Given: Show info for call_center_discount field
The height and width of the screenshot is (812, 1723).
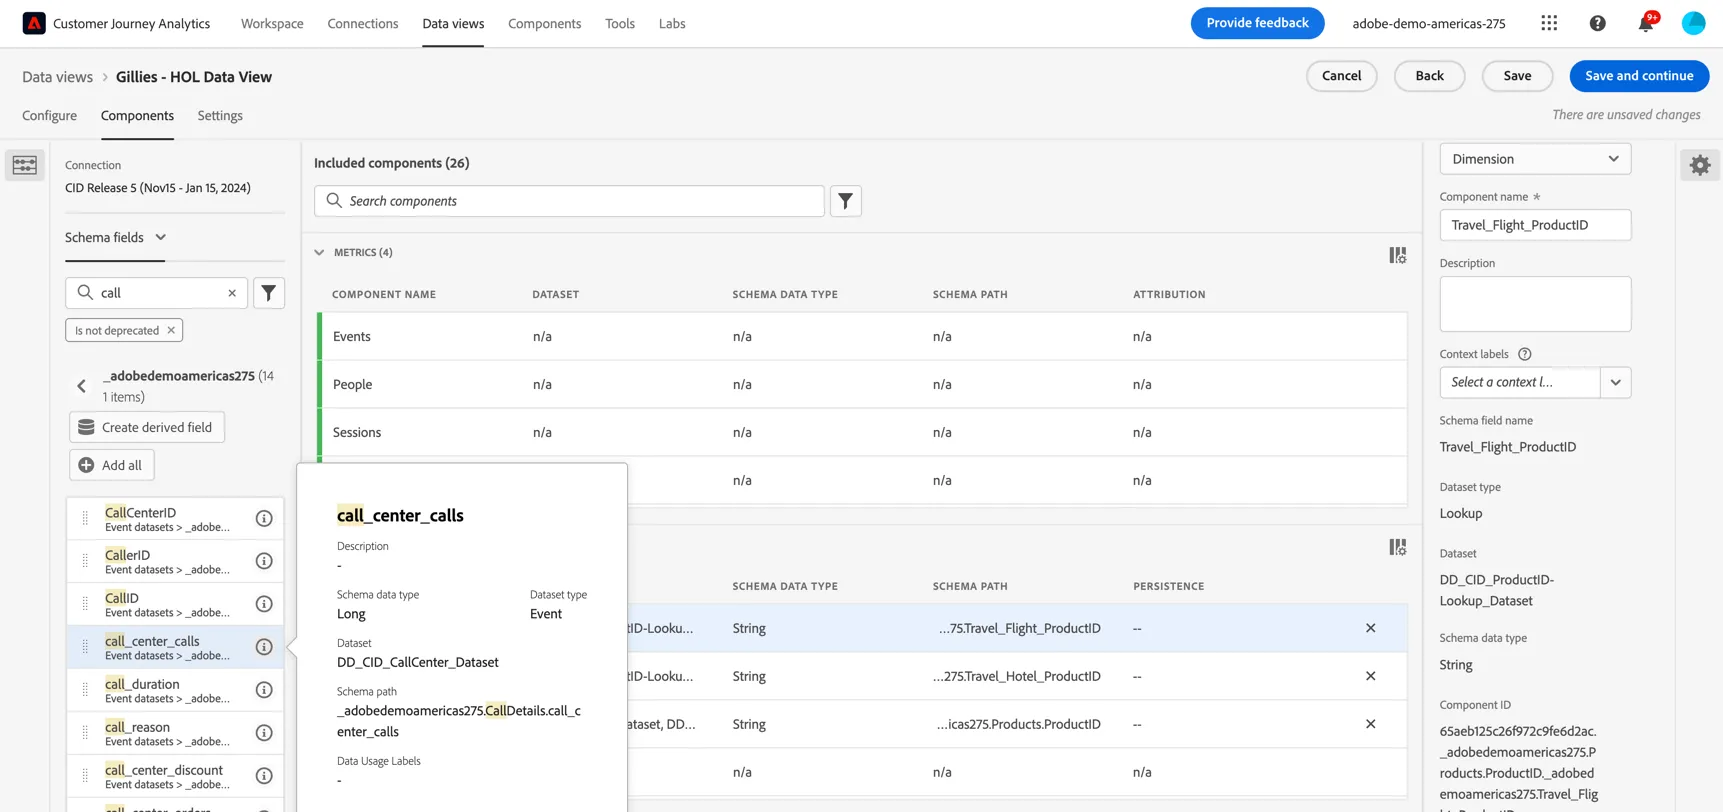Looking at the screenshot, I should [264, 776].
